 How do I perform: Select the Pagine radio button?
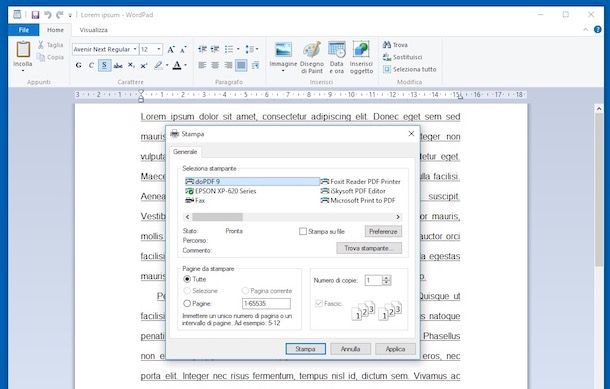coord(187,303)
